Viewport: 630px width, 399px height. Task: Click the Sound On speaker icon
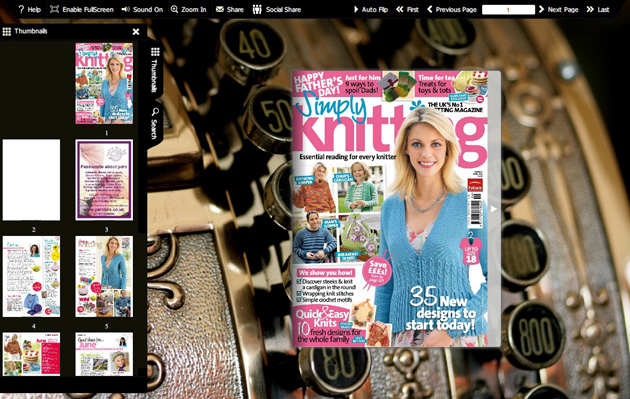tap(125, 9)
